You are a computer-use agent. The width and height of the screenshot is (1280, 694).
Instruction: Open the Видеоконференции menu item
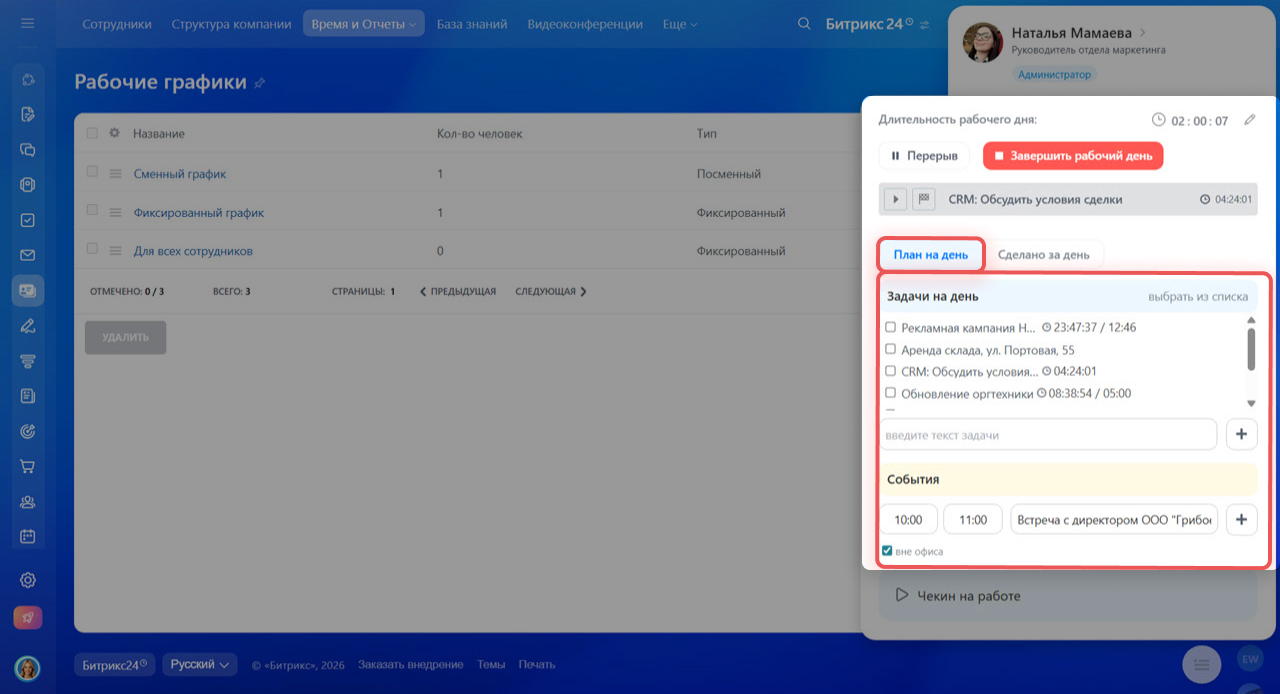coord(585,24)
